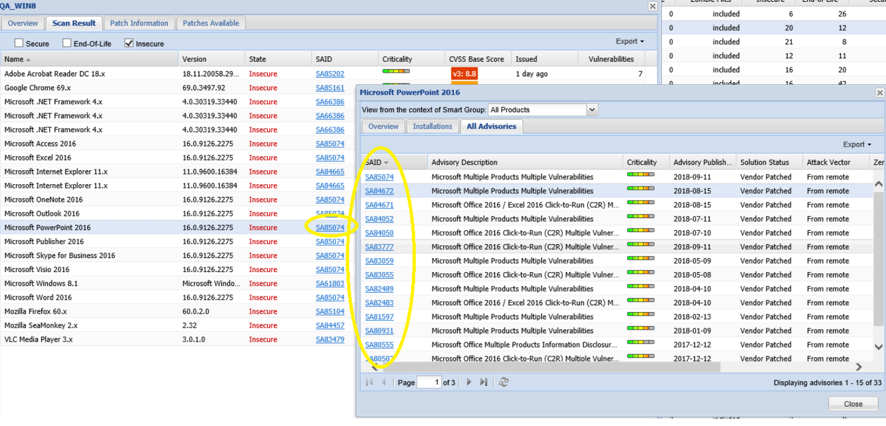Select the Microsoft Visio 2016 row
Viewport: 886px width, 426px height.
177,269
